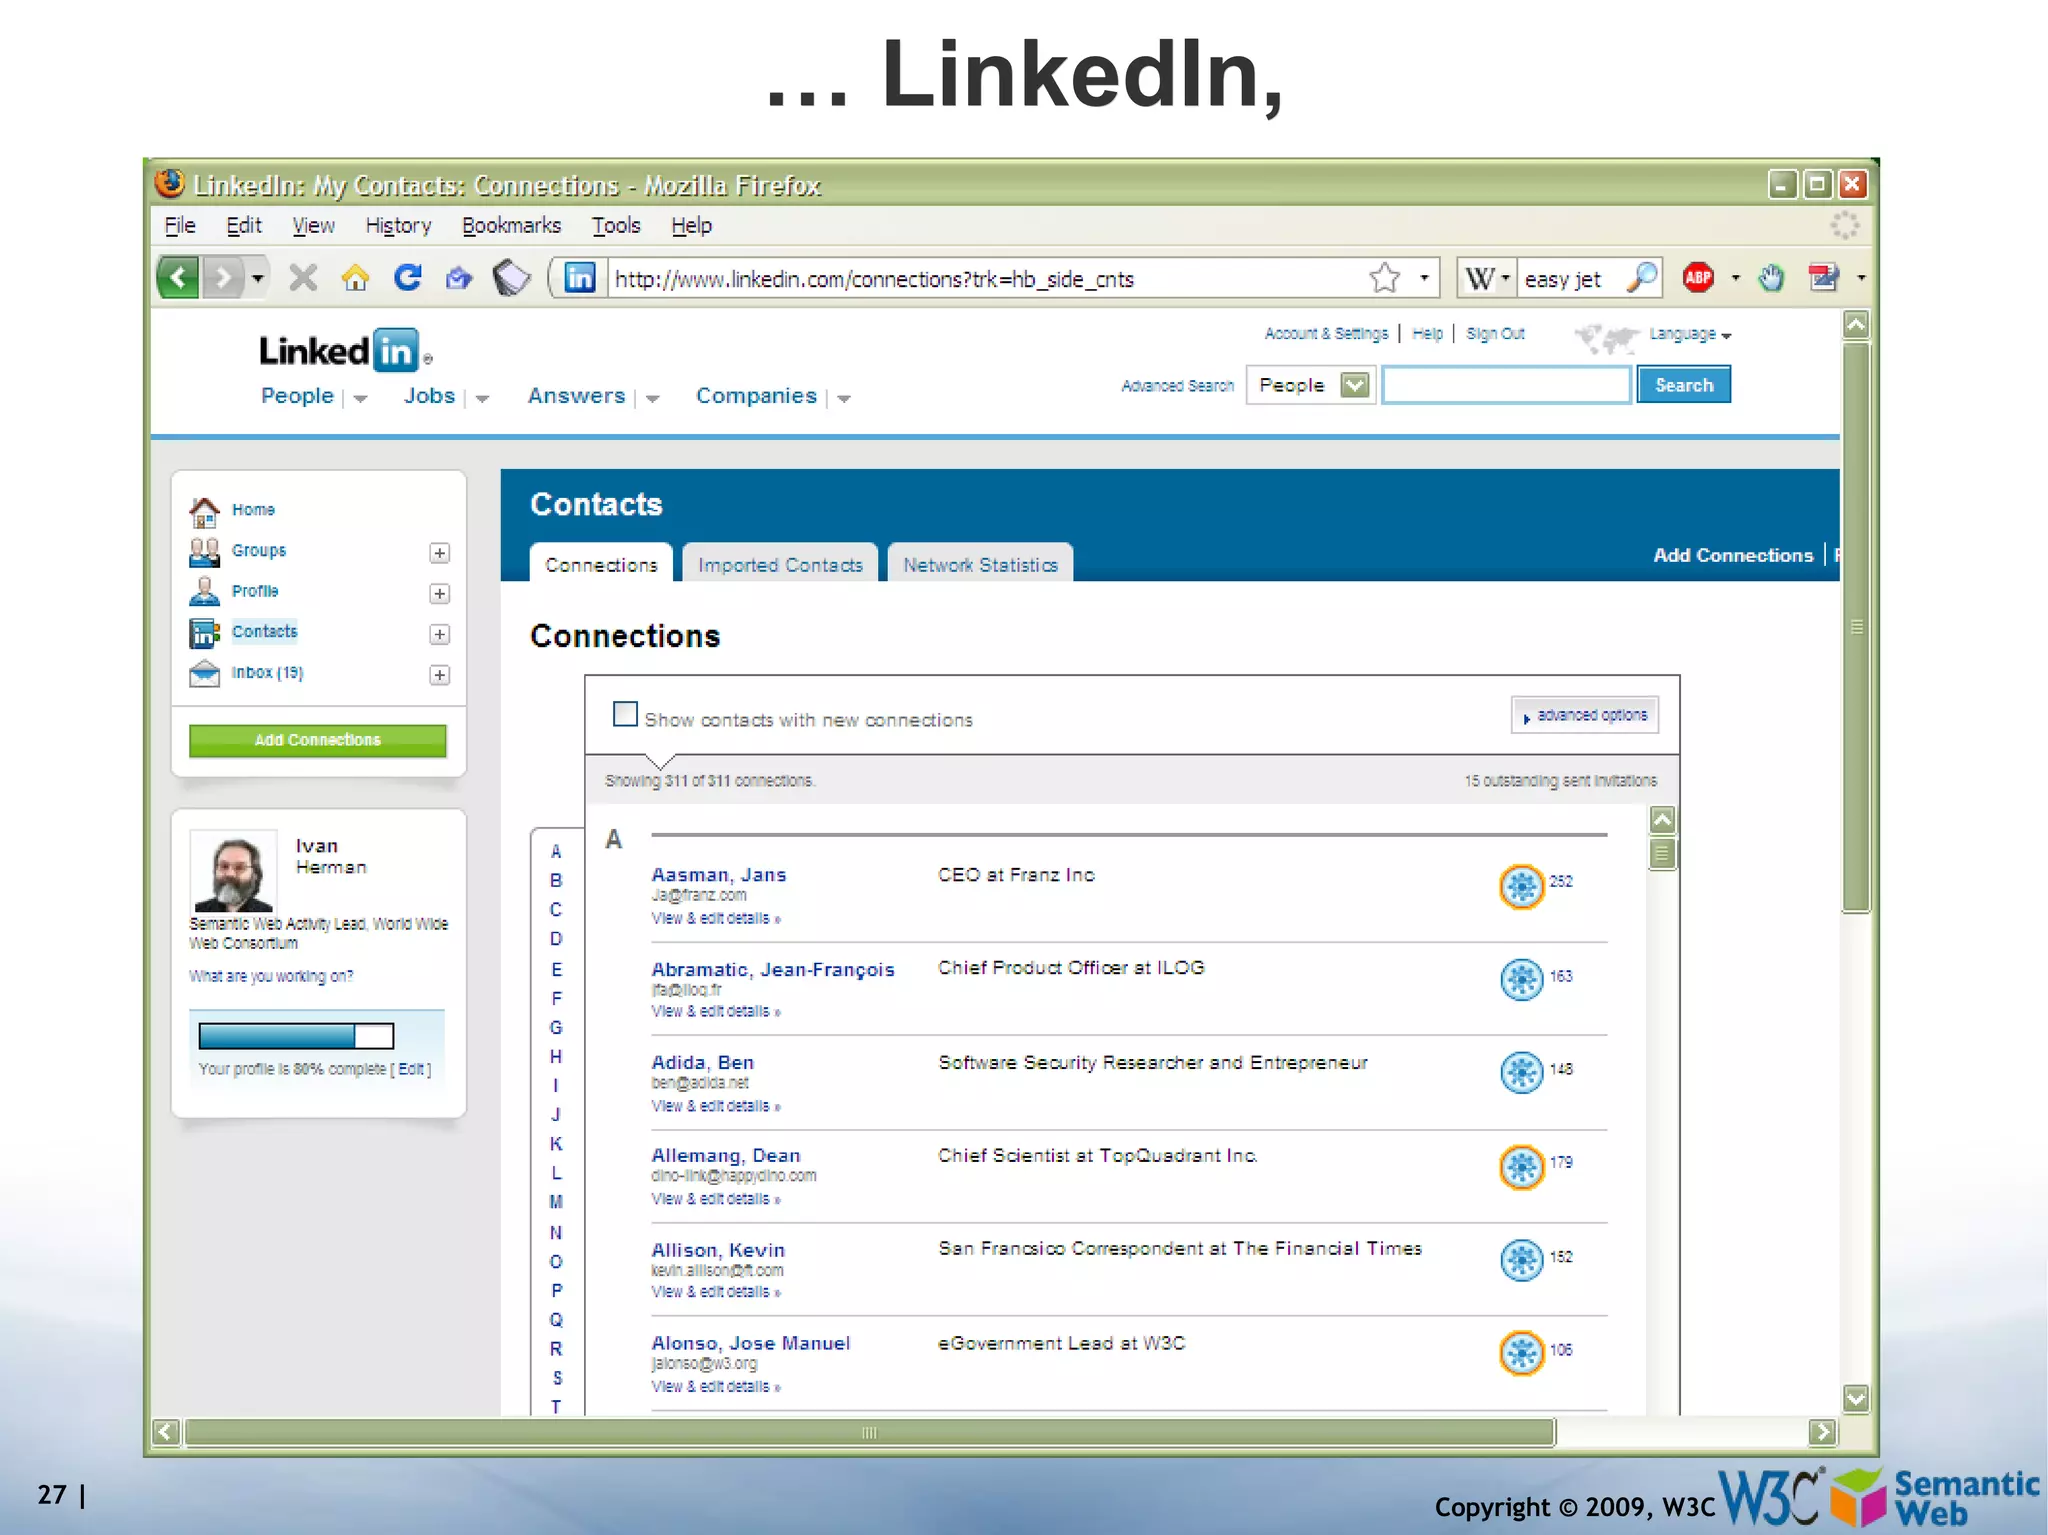Click the network icon for Aasman, Jans
Viewport: 2048px width, 1535px height.
click(1522, 886)
